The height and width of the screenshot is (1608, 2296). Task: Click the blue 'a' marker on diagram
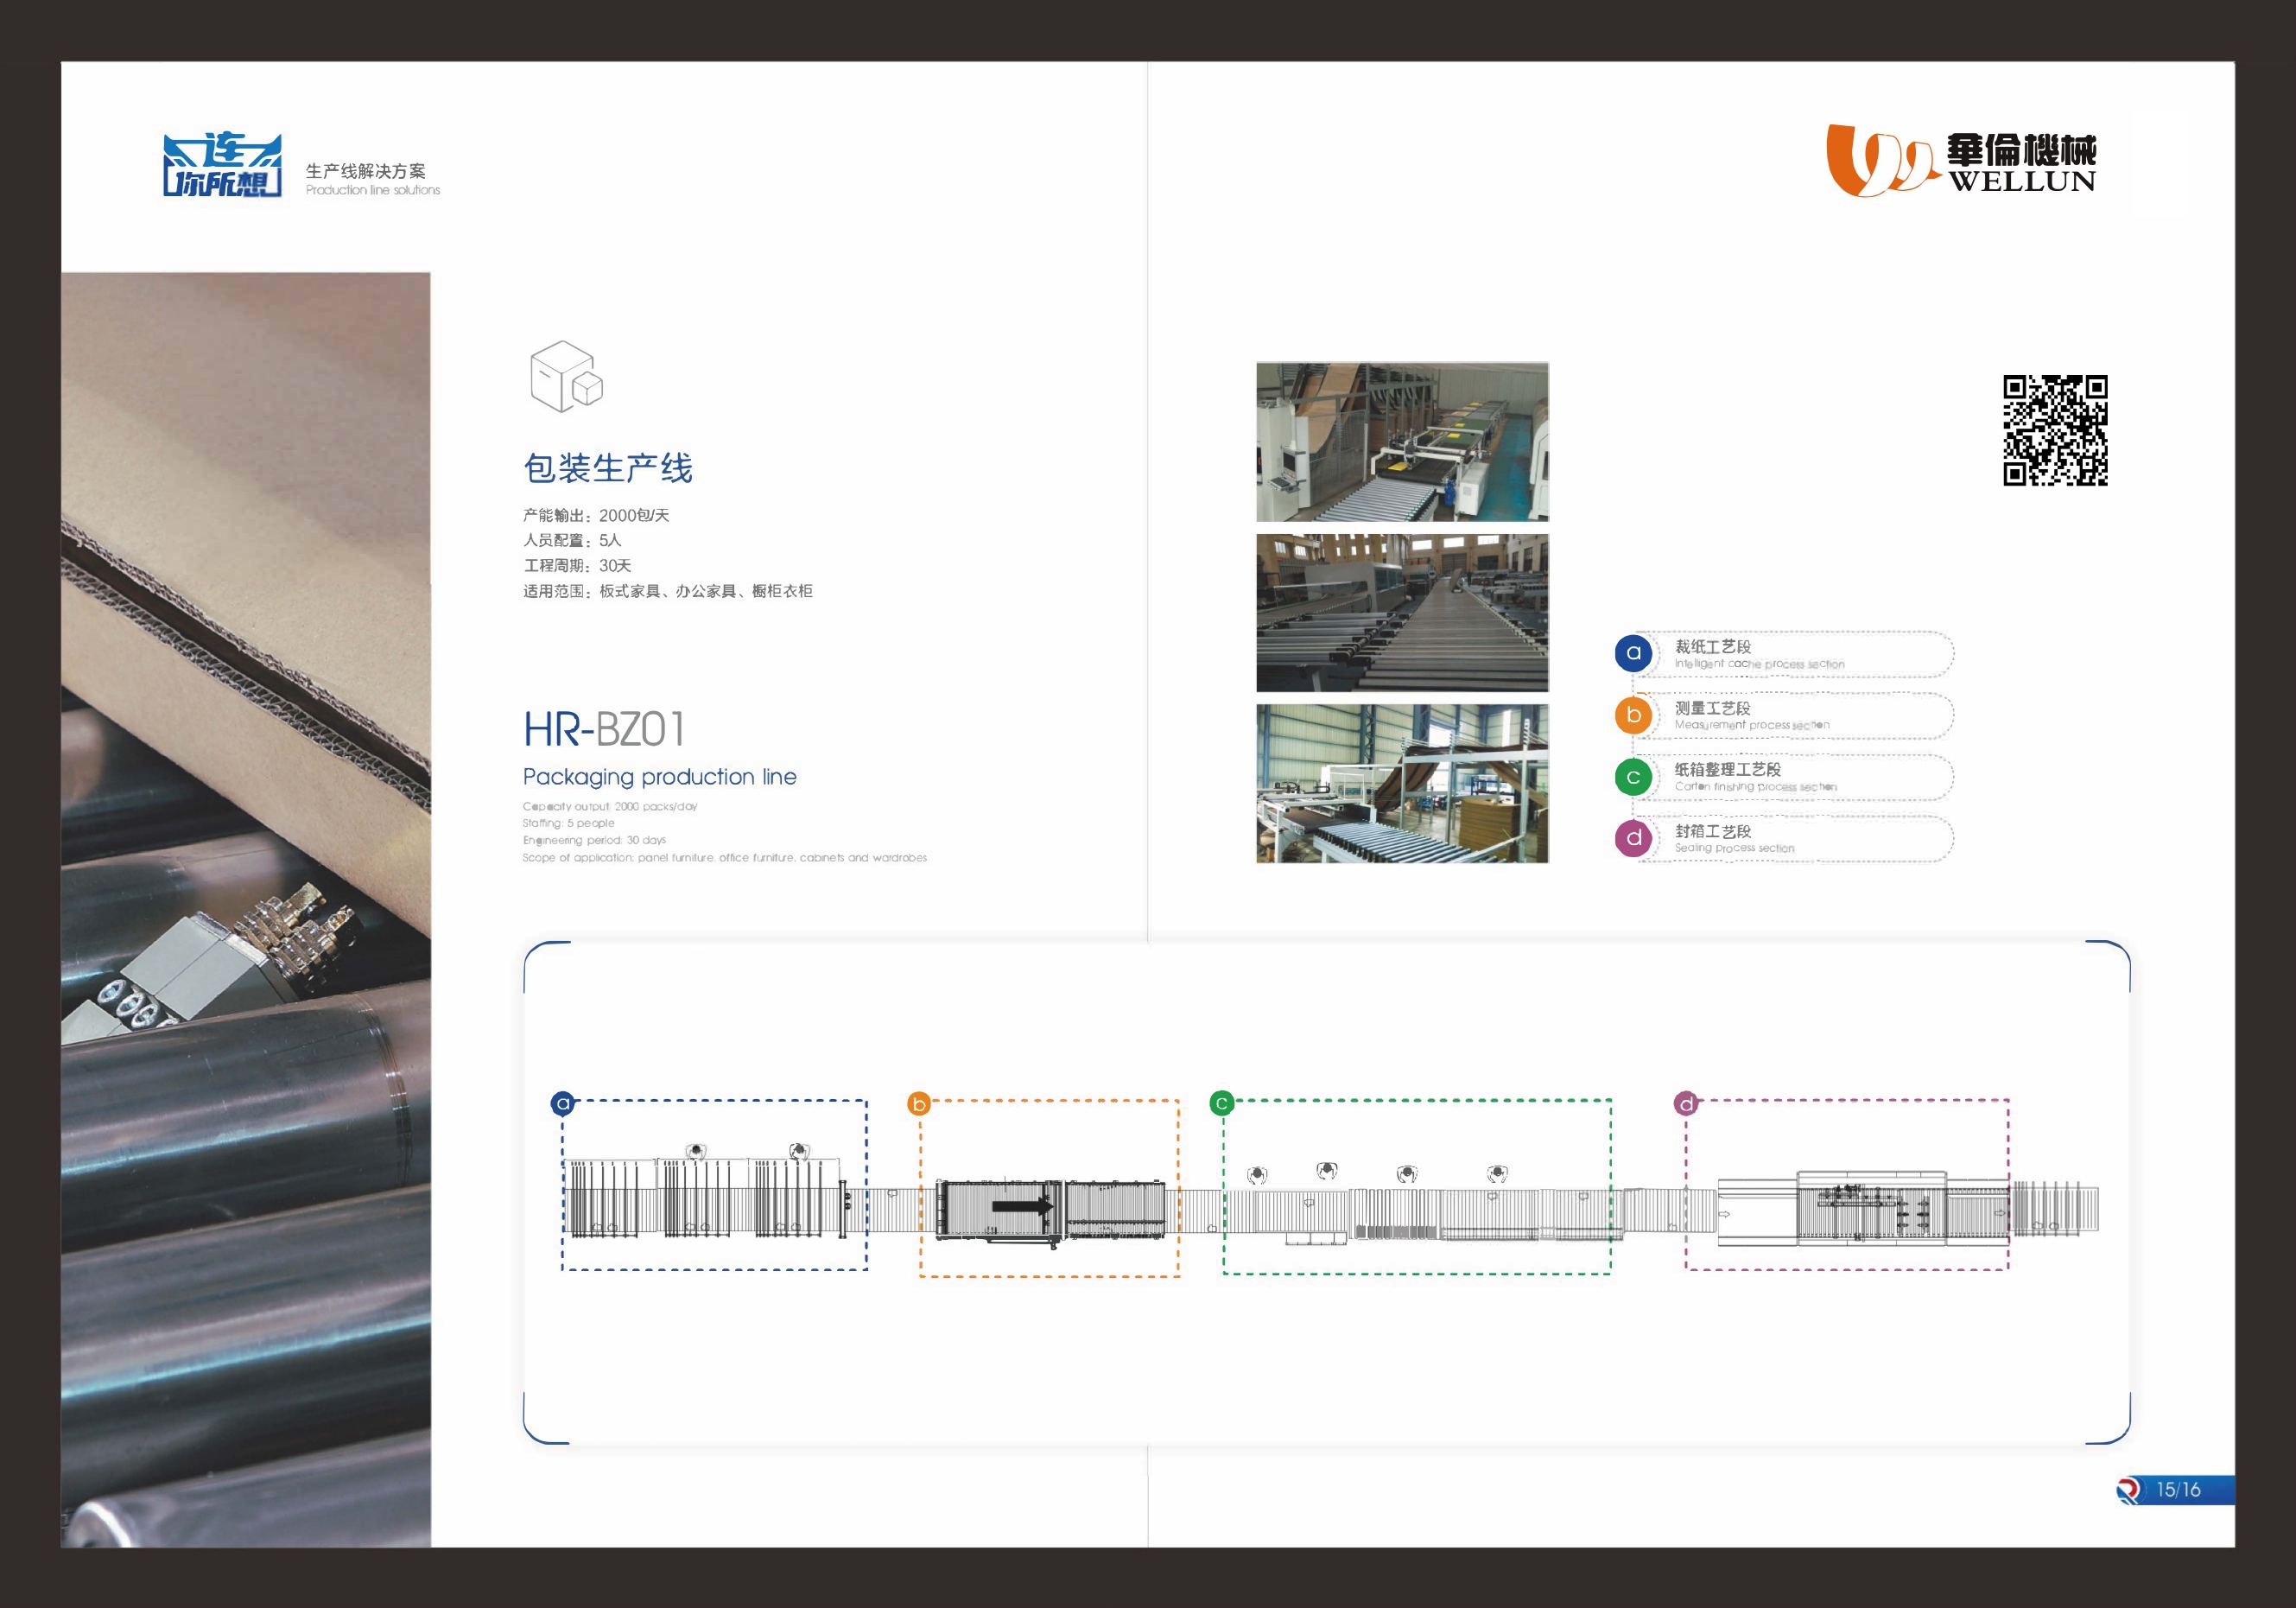pos(563,1103)
